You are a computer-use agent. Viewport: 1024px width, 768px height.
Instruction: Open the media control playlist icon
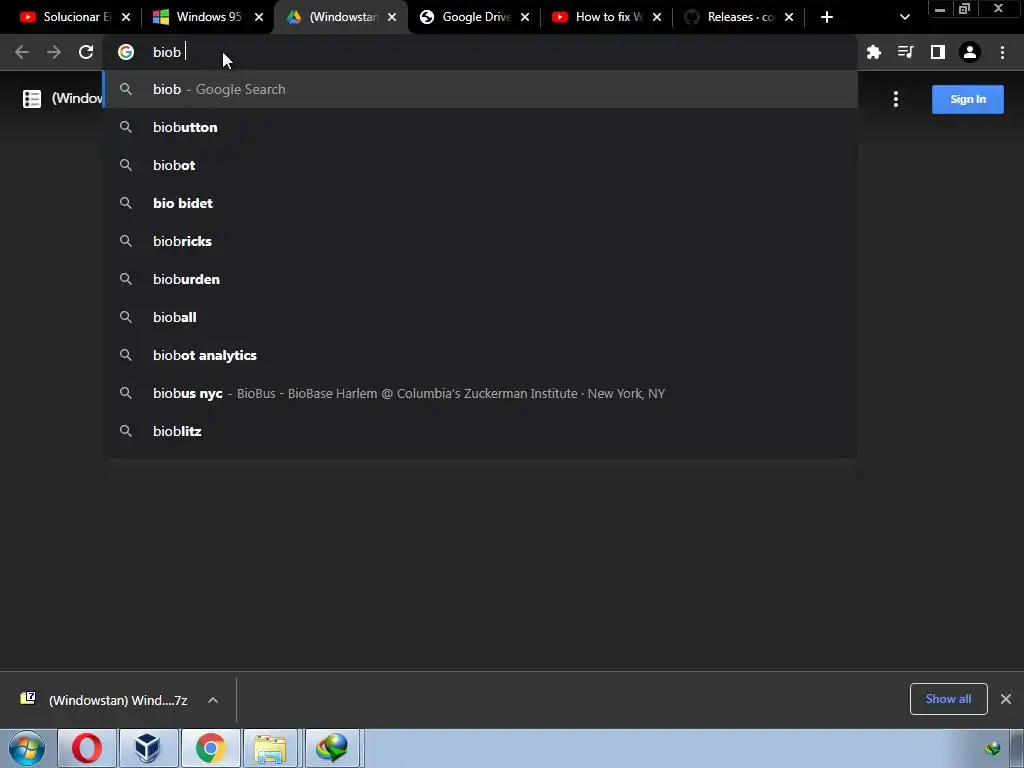click(x=905, y=52)
